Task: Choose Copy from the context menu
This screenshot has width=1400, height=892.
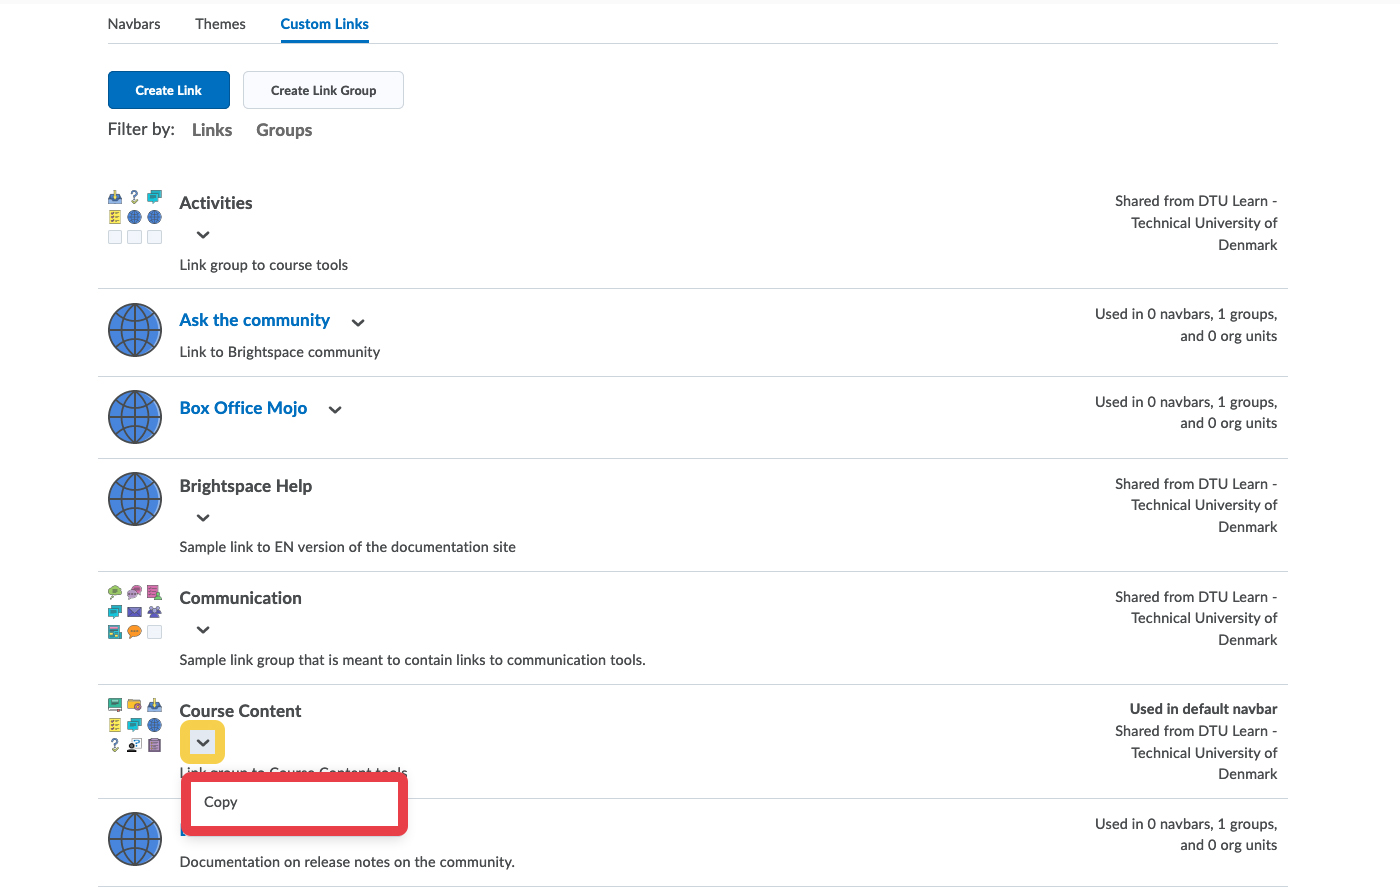Action: [221, 802]
